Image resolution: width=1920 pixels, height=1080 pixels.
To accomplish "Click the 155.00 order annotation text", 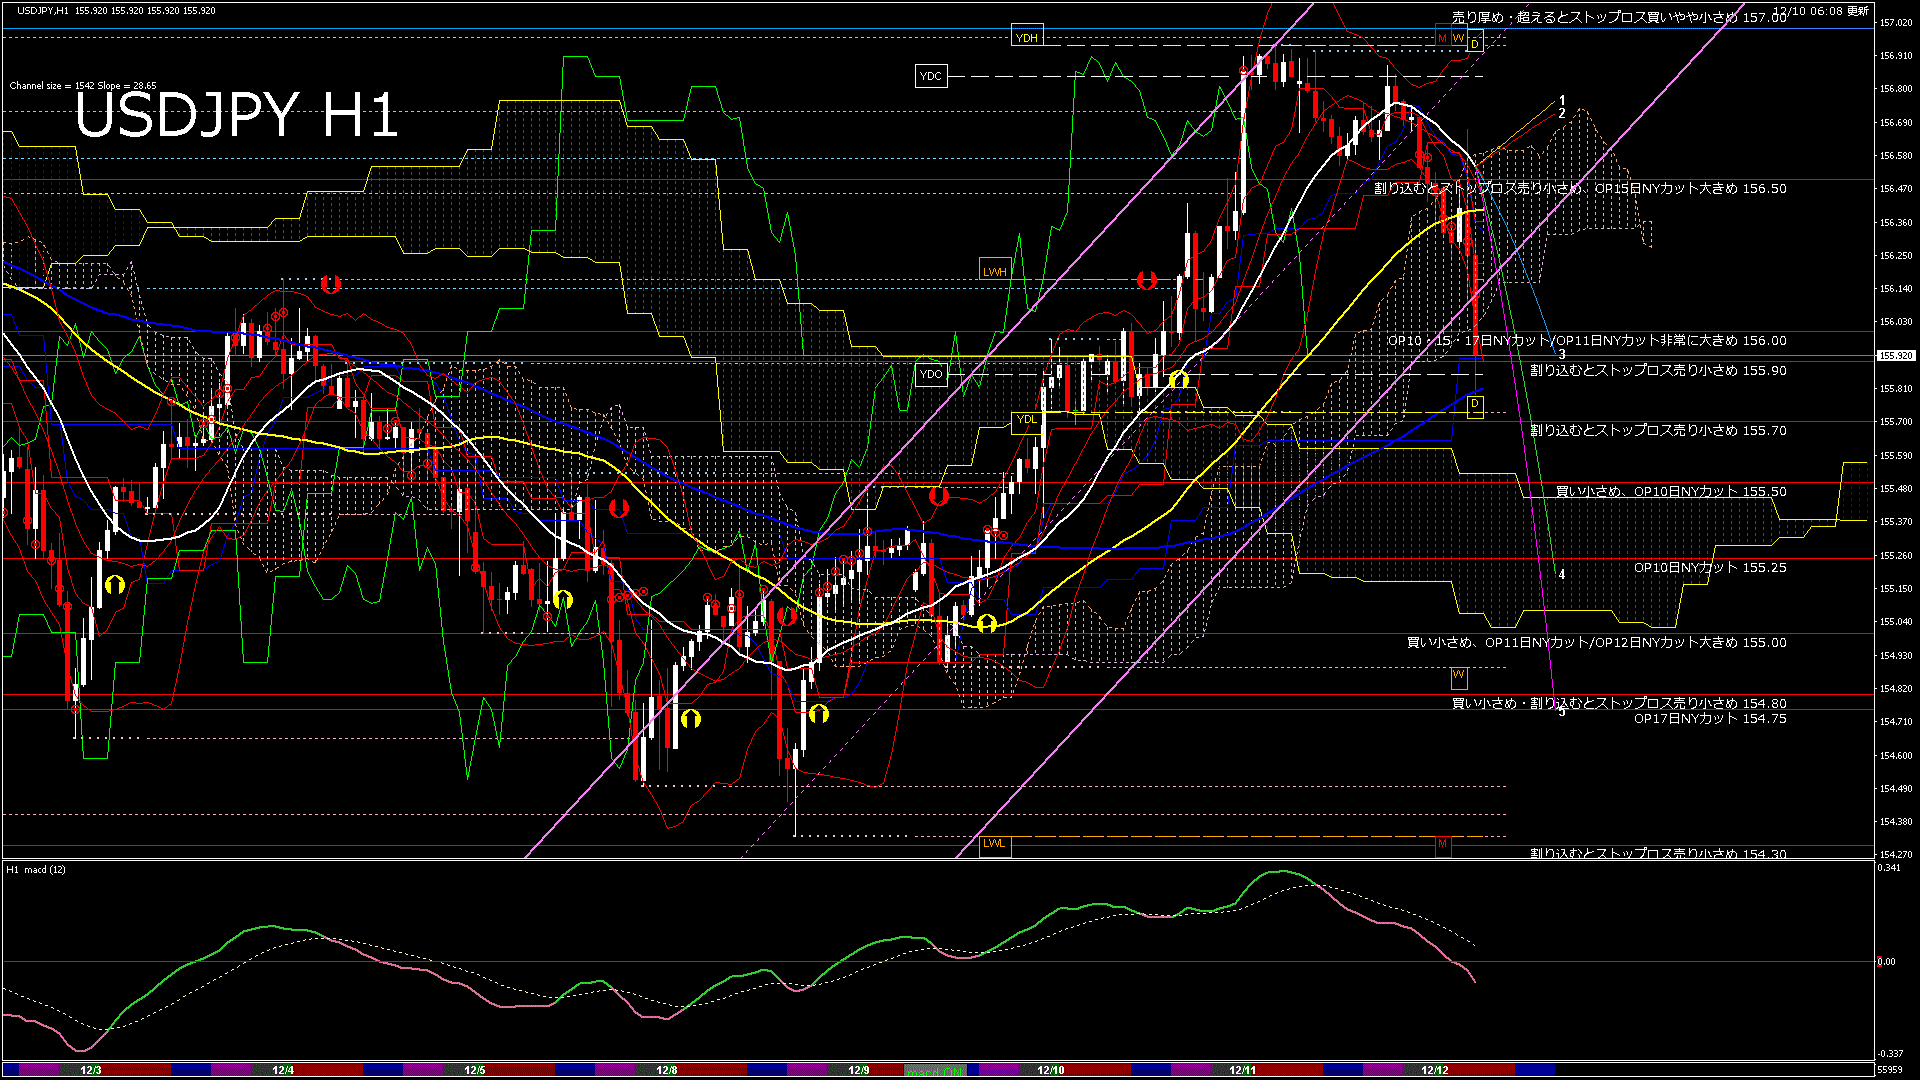I will [1596, 642].
